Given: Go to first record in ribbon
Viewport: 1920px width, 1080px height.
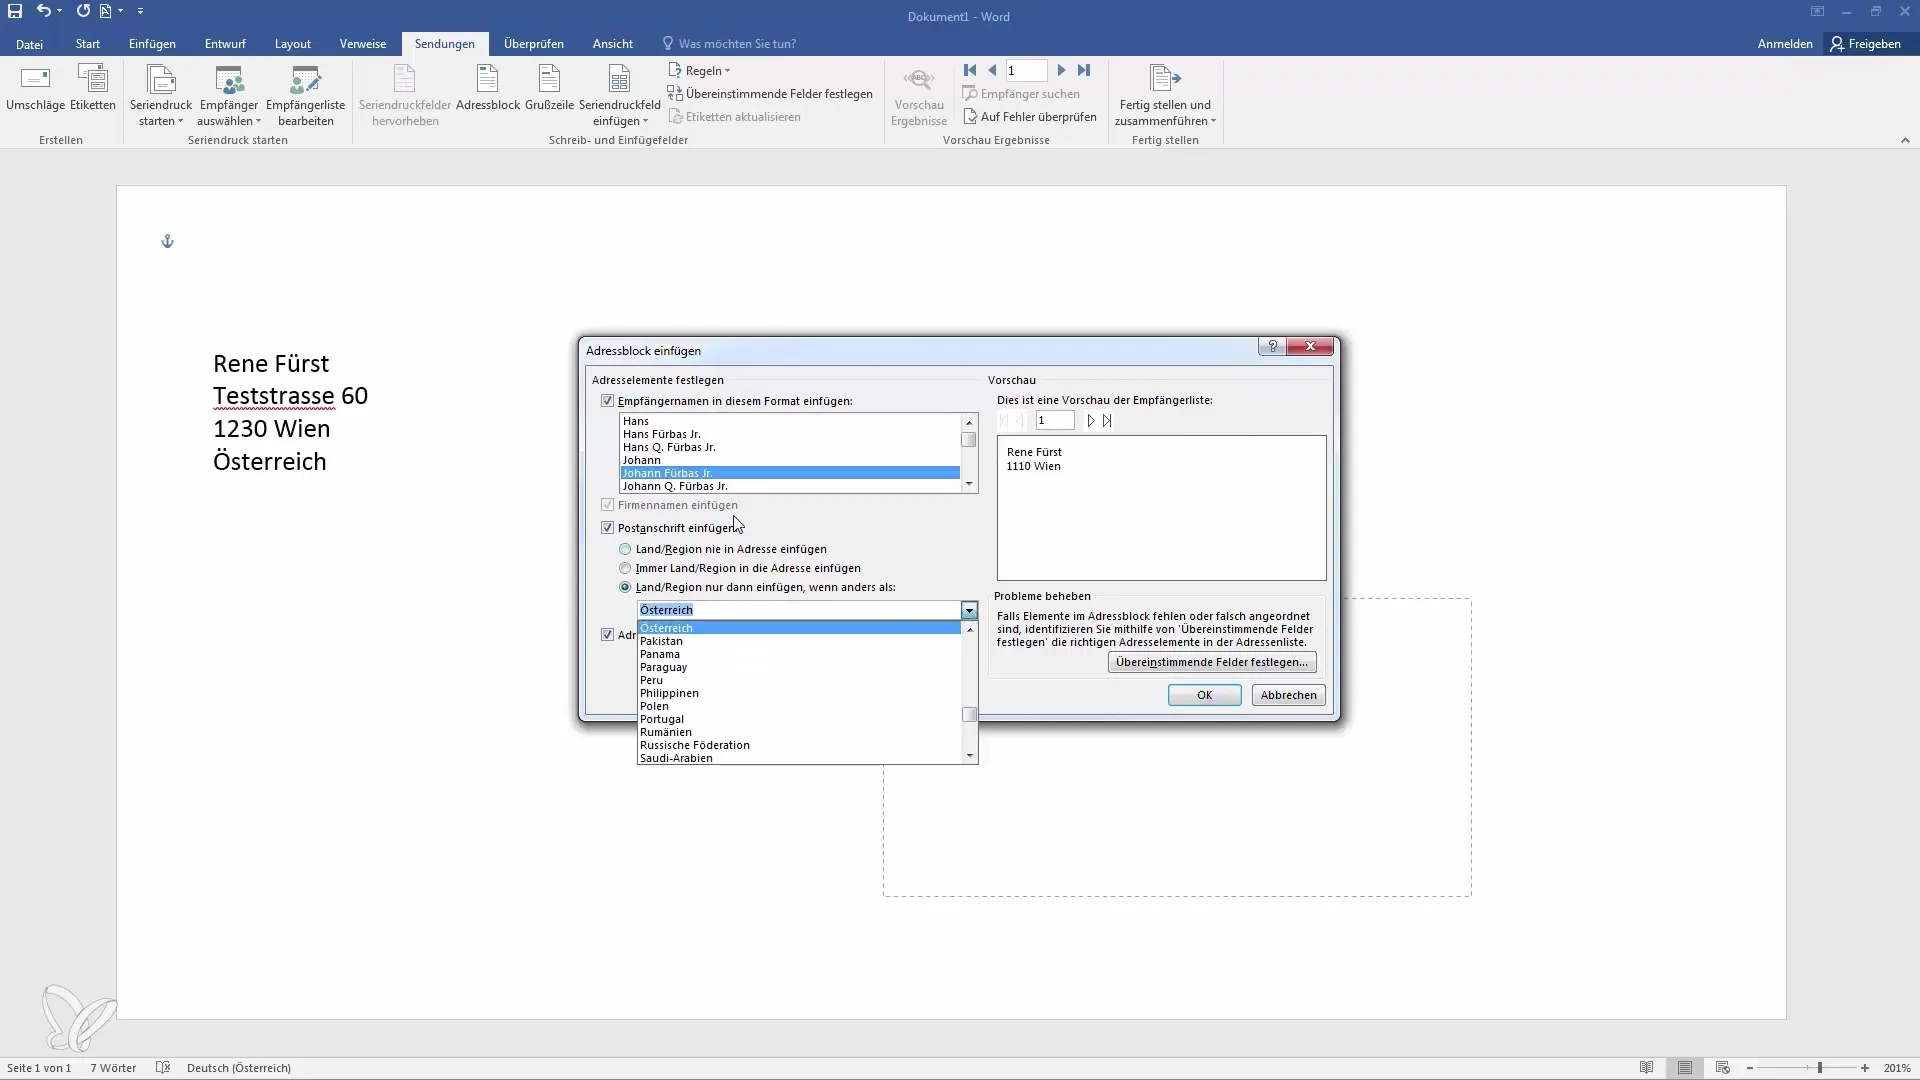Looking at the screenshot, I should coord(970,70).
